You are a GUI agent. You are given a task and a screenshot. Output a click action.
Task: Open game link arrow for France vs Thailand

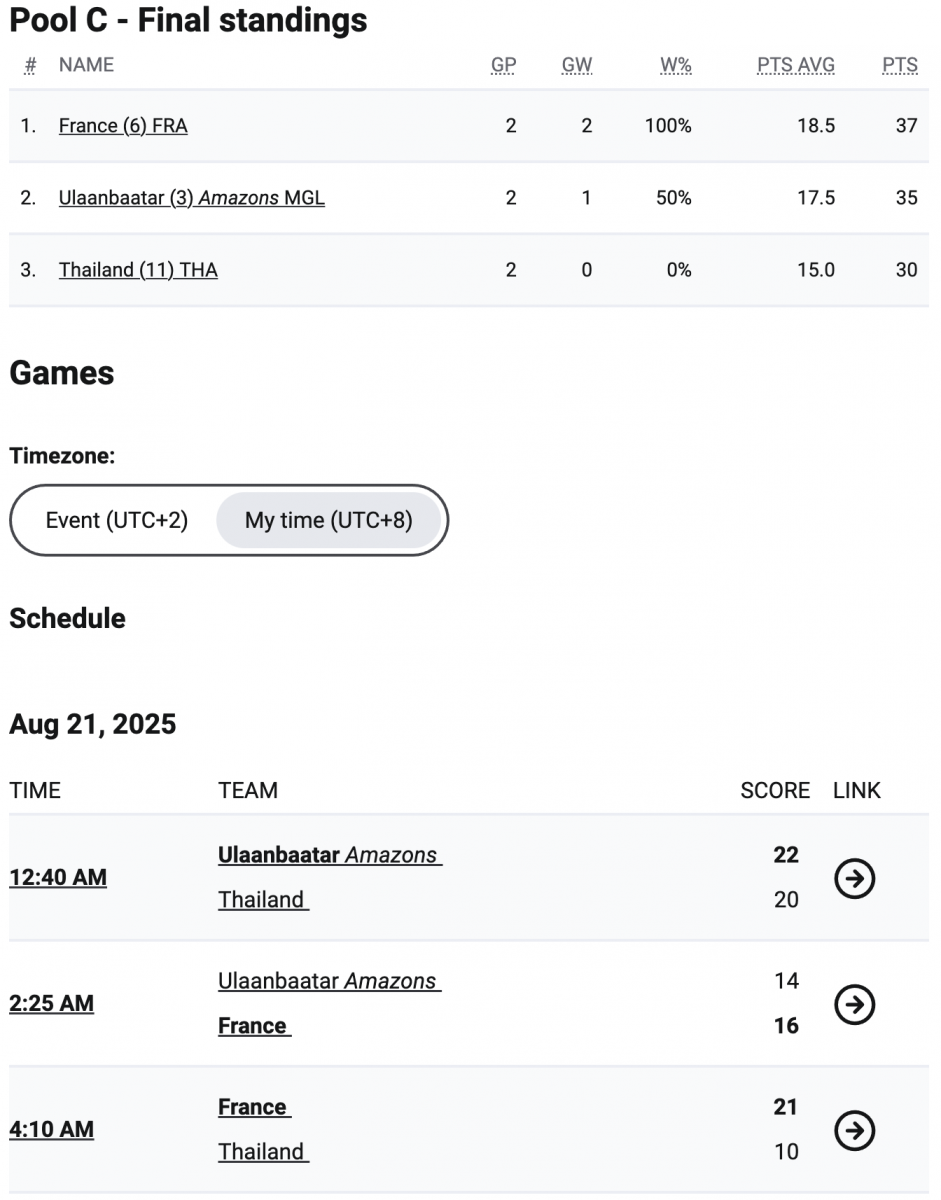tap(854, 1130)
